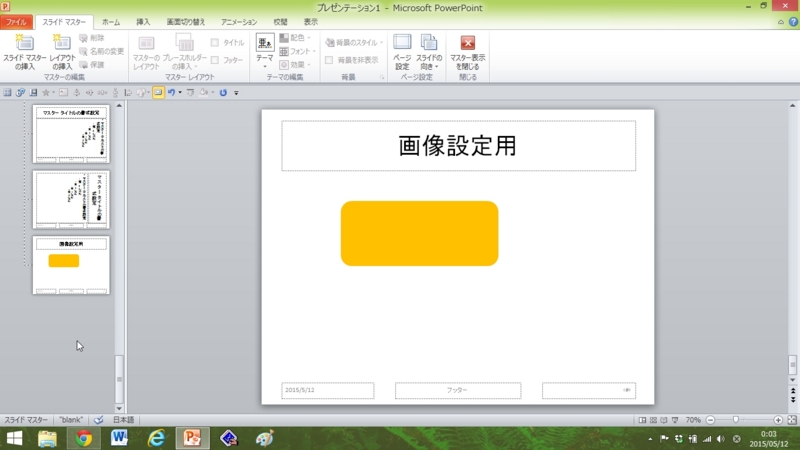Open background group dialog launcher
This screenshot has width=800, height=450.
click(x=382, y=78)
